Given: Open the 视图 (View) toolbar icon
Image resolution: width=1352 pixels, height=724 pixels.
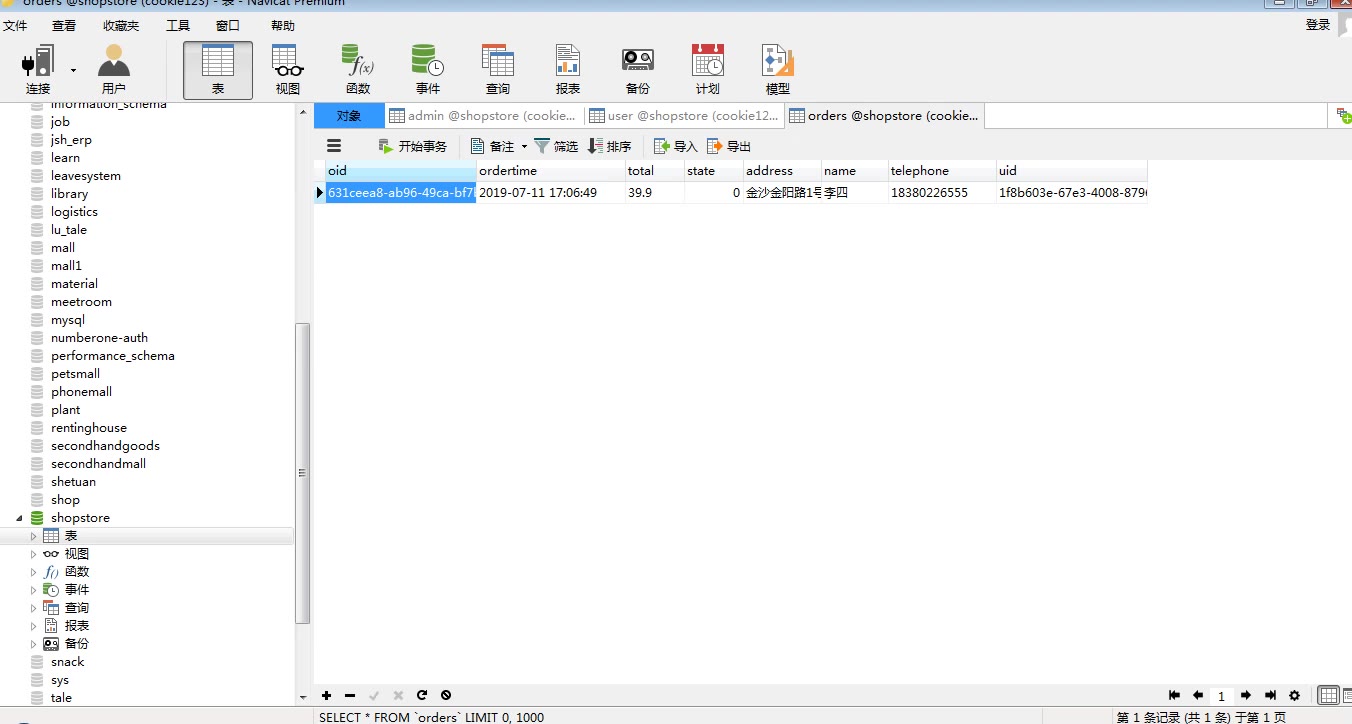Looking at the screenshot, I should [x=288, y=70].
